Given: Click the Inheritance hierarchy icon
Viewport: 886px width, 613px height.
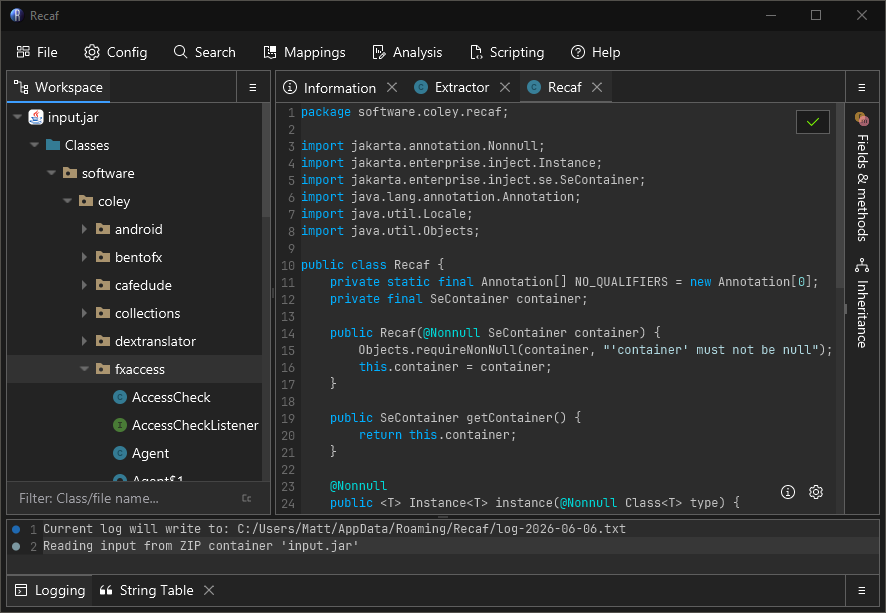Looking at the screenshot, I should [x=862, y=265].
